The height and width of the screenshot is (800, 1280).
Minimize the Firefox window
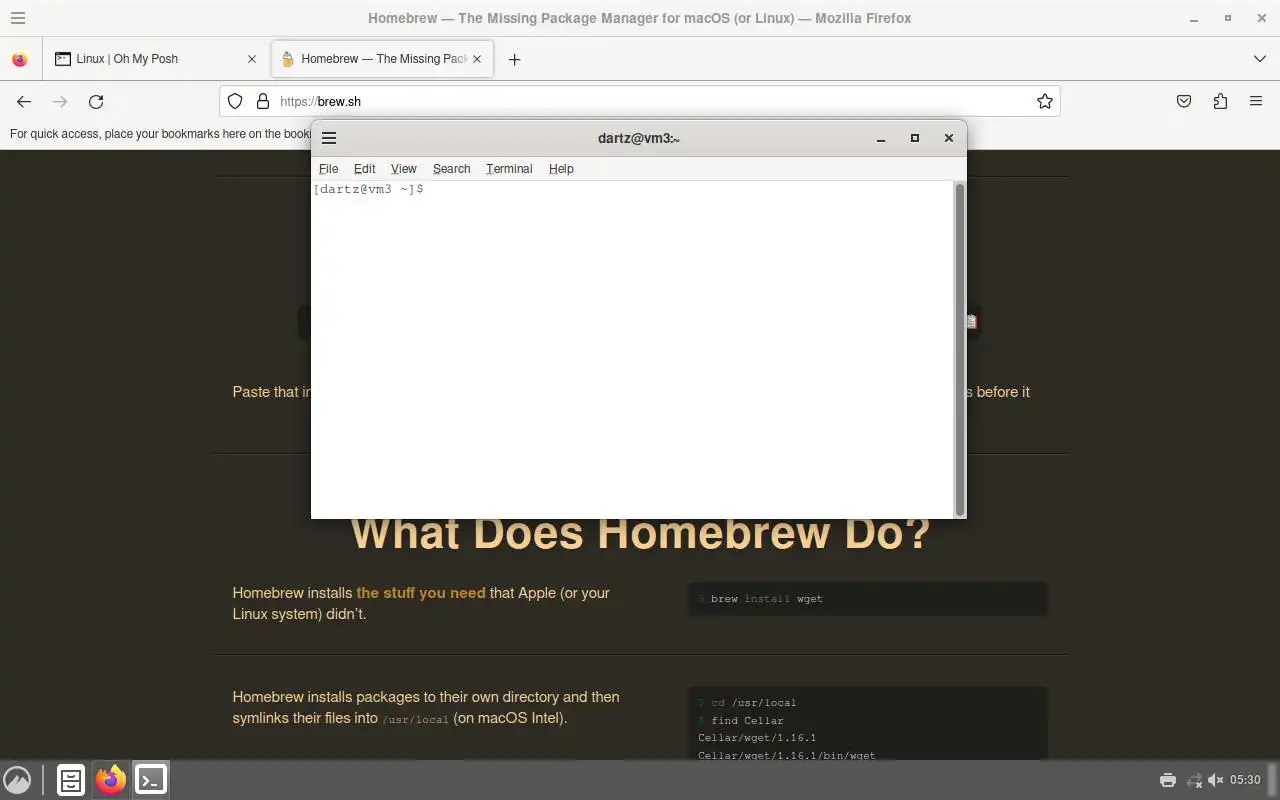point(1194,18)
